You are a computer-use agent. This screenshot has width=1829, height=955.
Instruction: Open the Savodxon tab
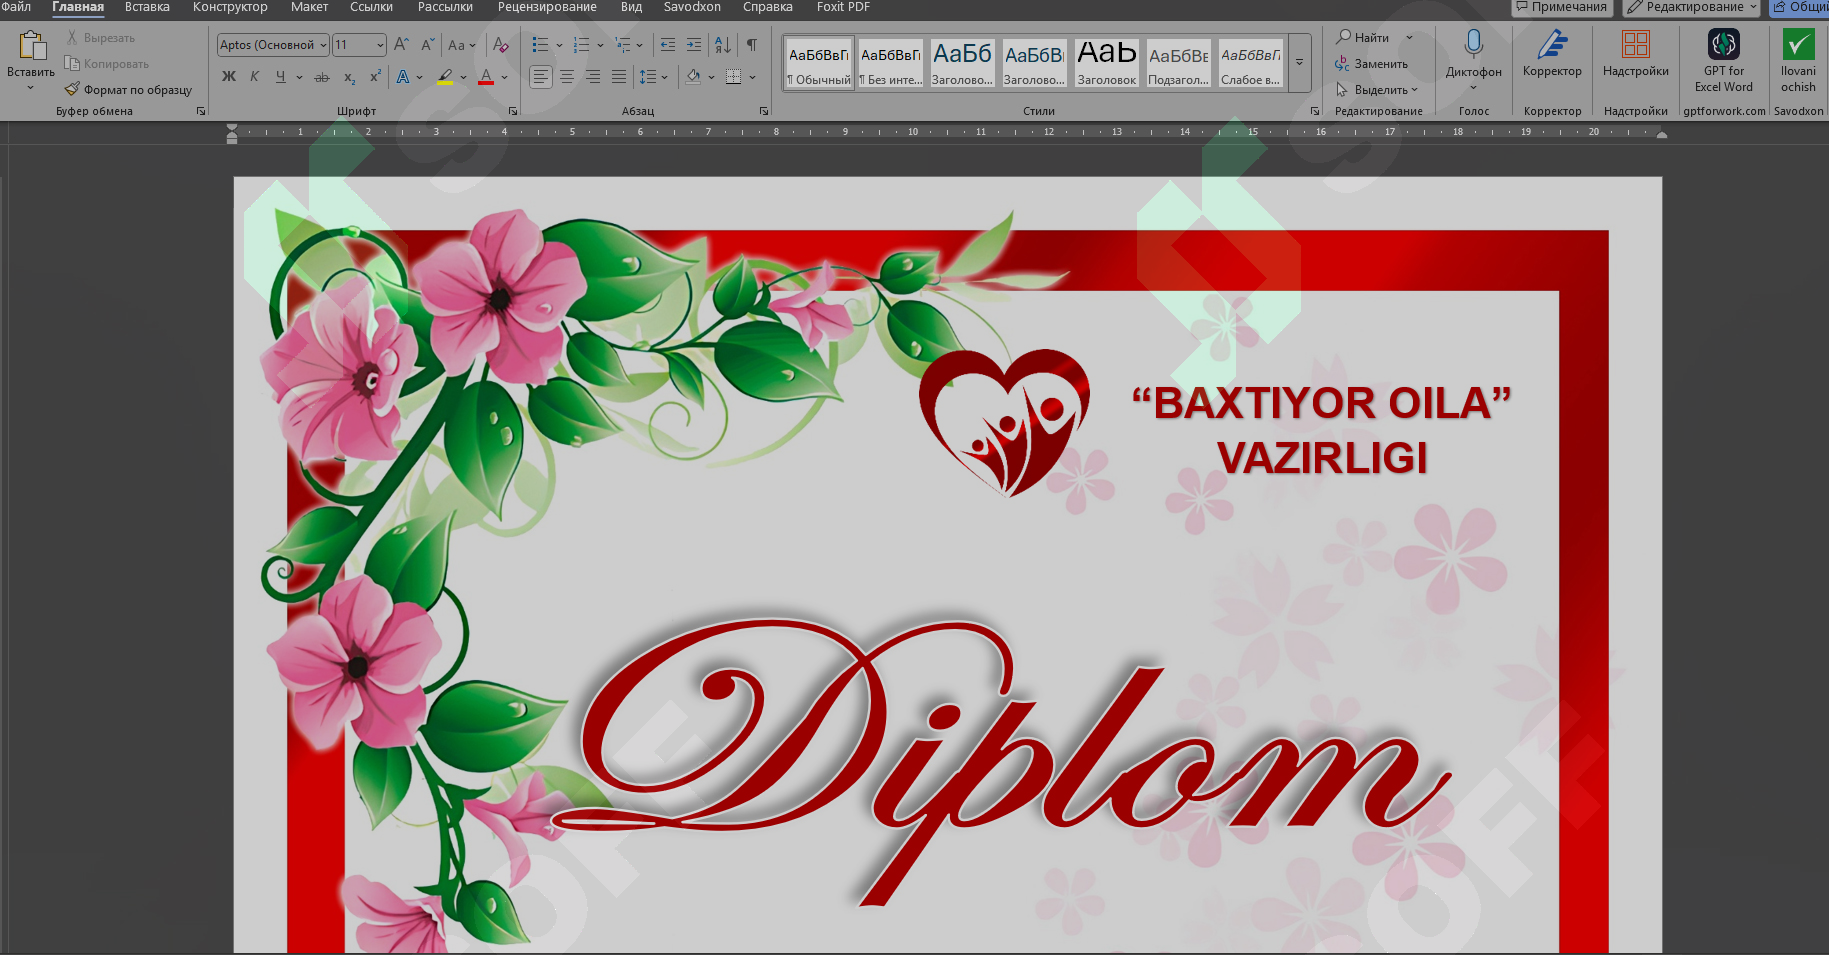pos(692,7)
